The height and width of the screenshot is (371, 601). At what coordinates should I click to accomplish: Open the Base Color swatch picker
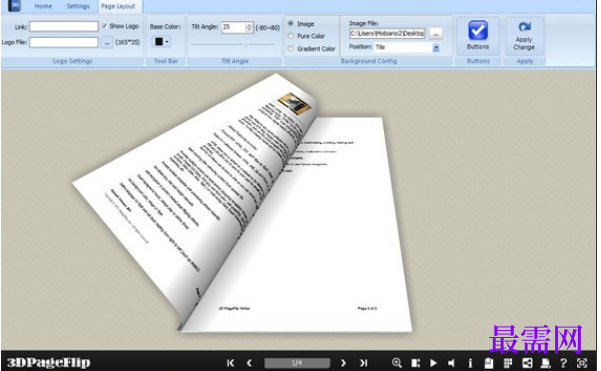tap(161, 41)
